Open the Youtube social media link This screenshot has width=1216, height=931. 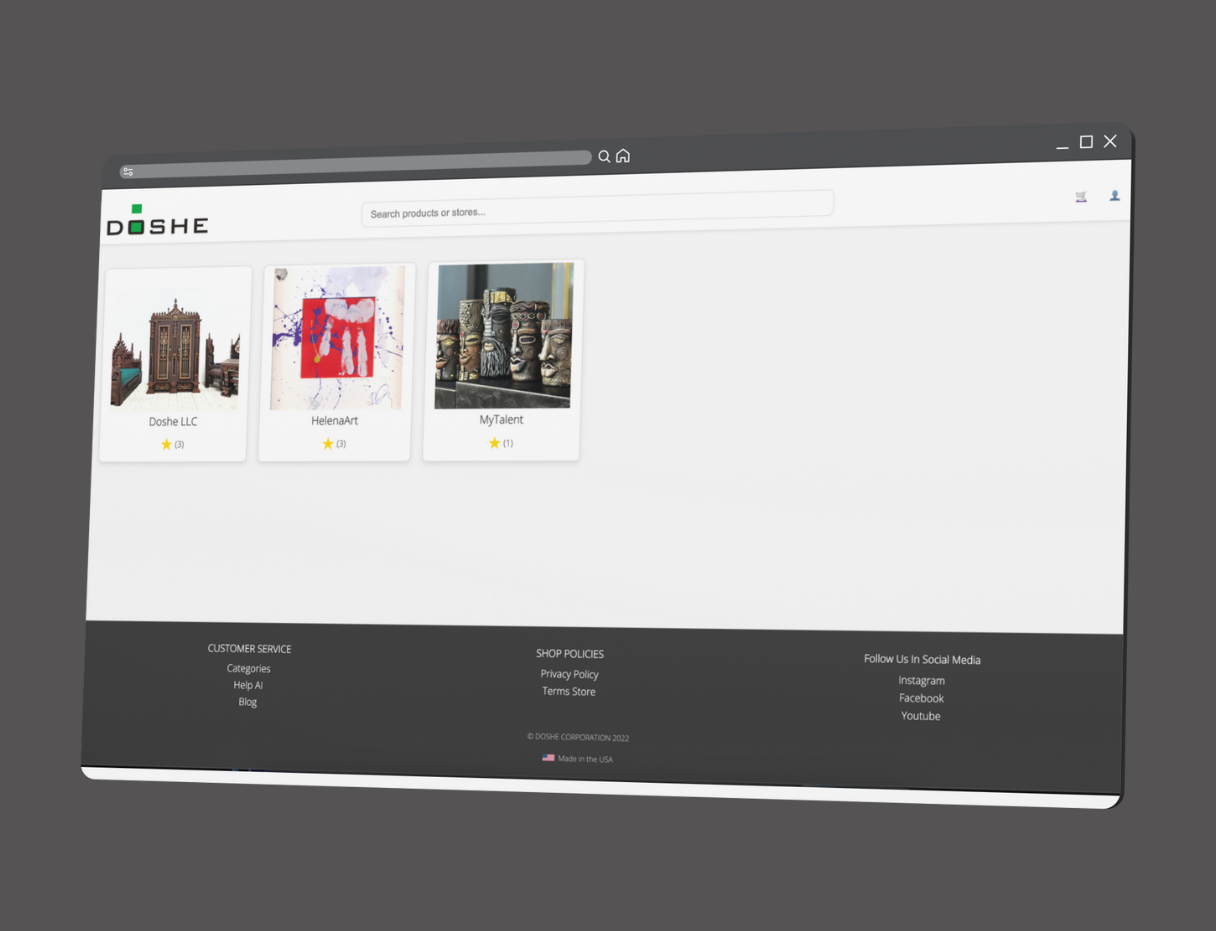point(920,716)
